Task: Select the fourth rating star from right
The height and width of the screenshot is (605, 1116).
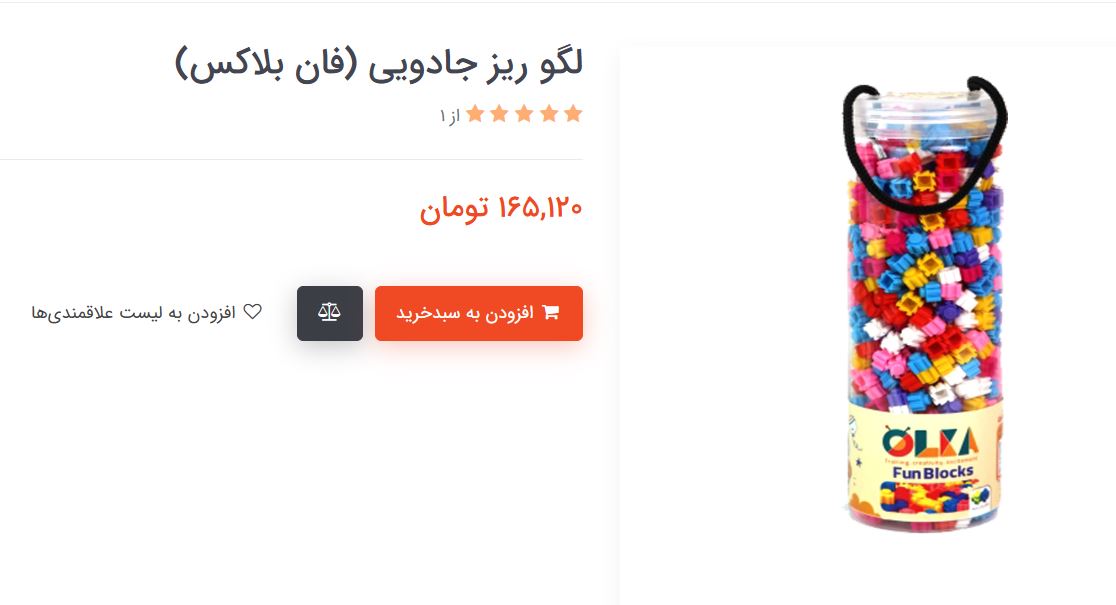Action: pyautogui.click(x=500, y=114)
